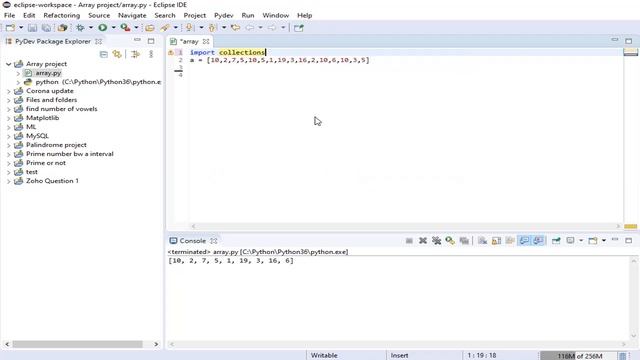640x360 pixels.
Task: Click the Forward navigation arrow icon
Action: (272, 28)
